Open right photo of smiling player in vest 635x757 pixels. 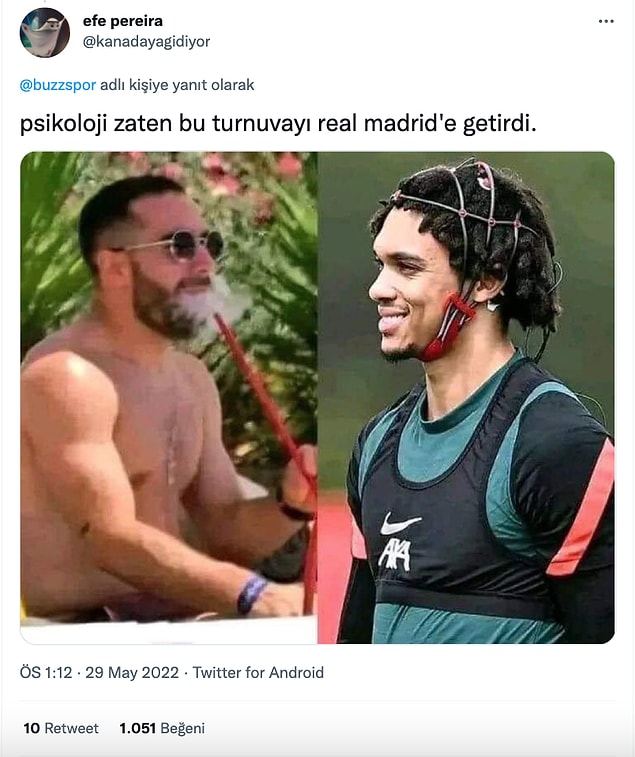(466, 398)
